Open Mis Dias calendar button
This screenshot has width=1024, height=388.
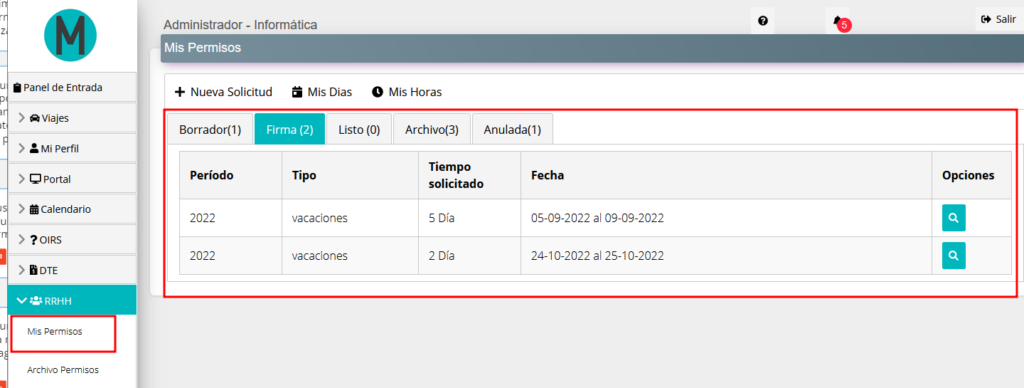pyautogui.click(x=322, y=92)
